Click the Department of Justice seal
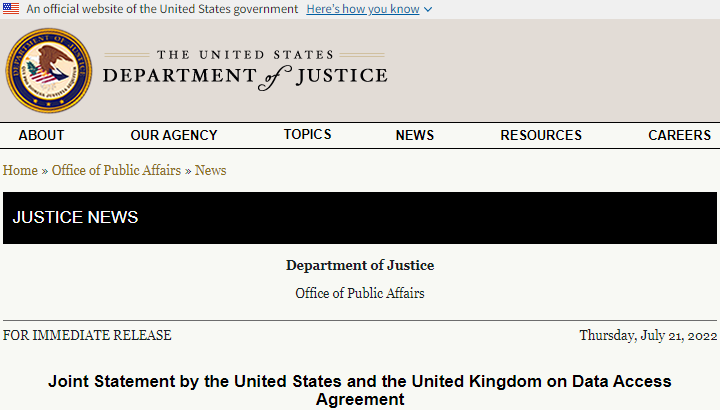 (x=49, y=70)
